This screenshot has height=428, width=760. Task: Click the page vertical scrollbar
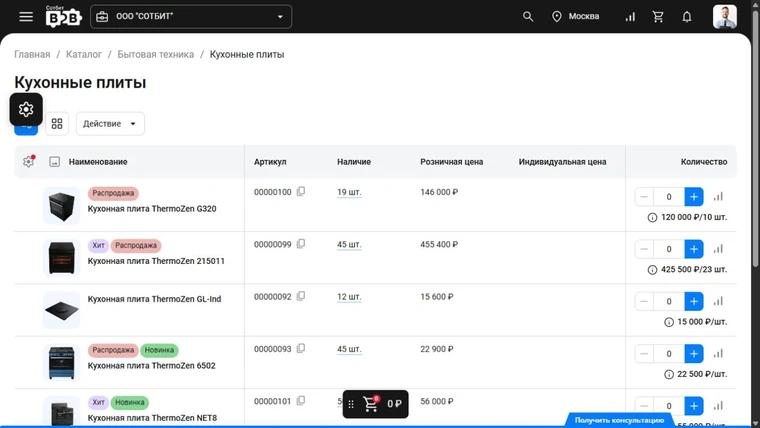click(x=755, y=138)
